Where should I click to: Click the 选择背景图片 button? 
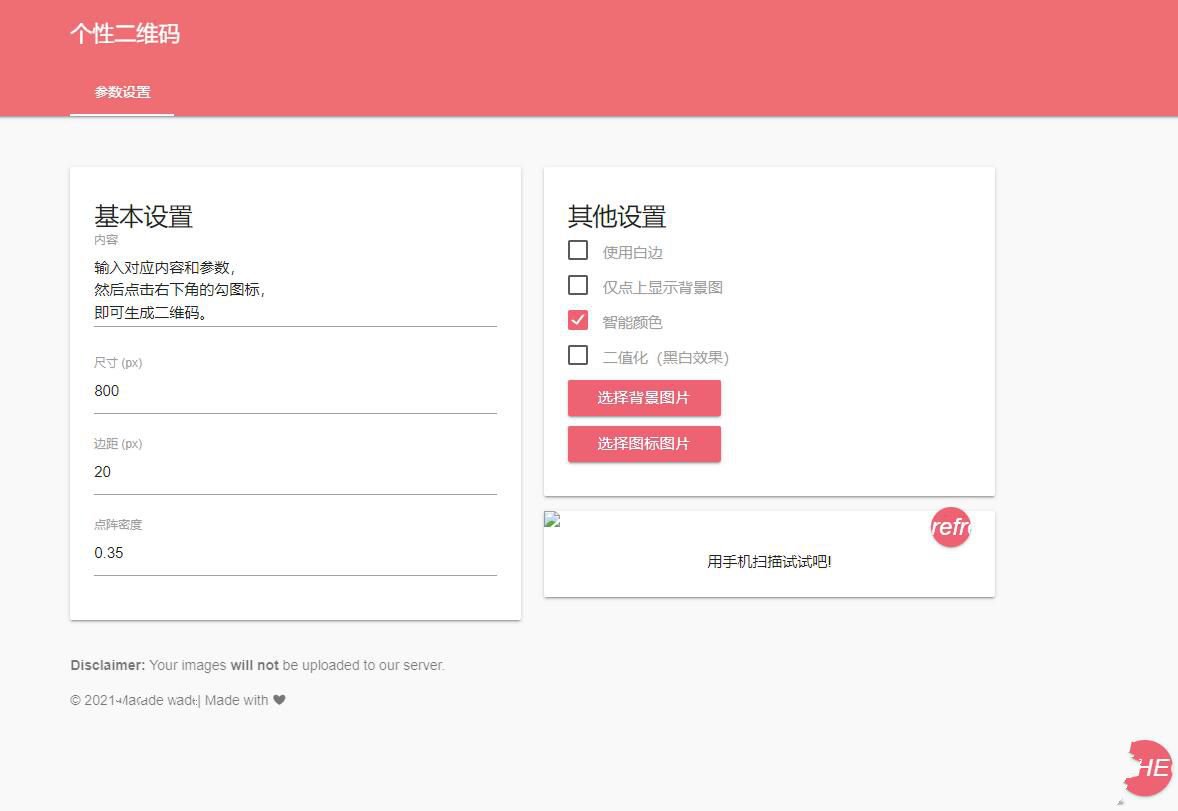(x=644, y=398)
